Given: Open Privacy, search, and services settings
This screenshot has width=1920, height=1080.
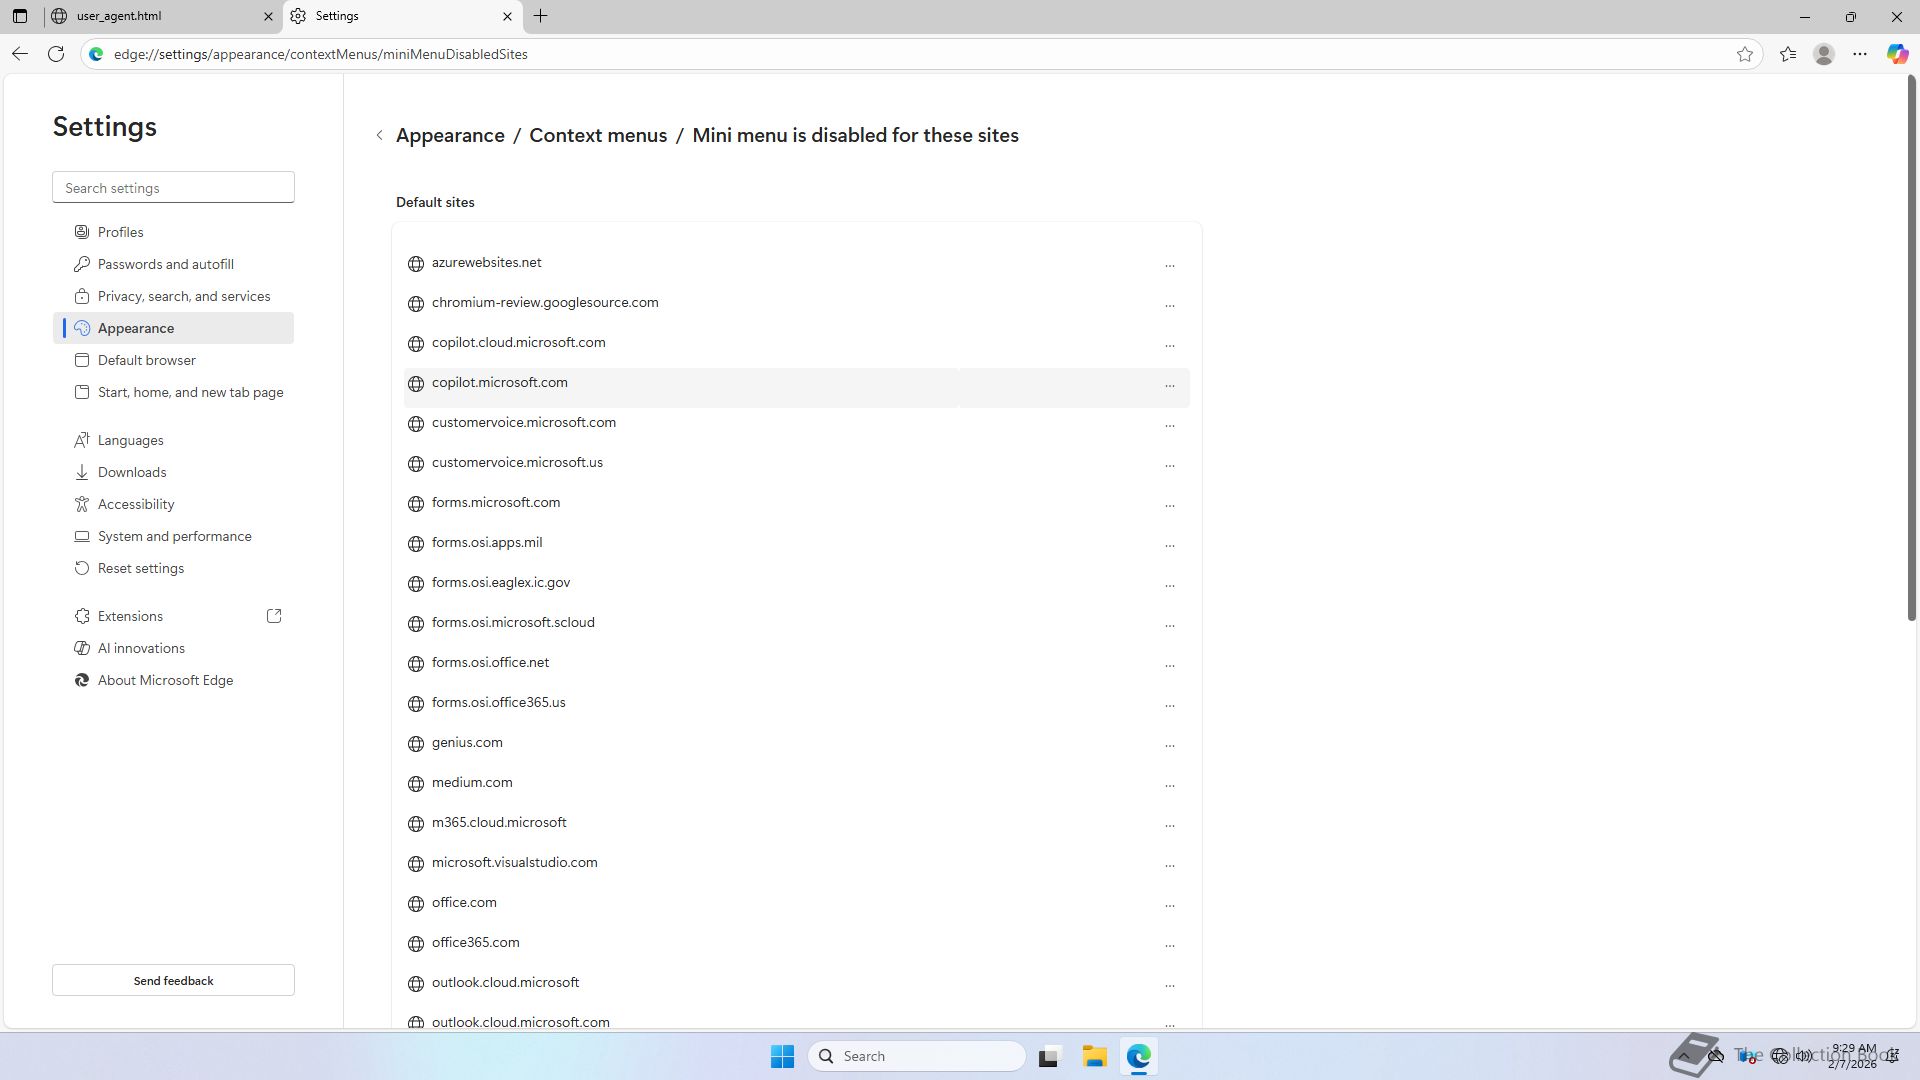Looking at the screenshot, I should 184,296.
